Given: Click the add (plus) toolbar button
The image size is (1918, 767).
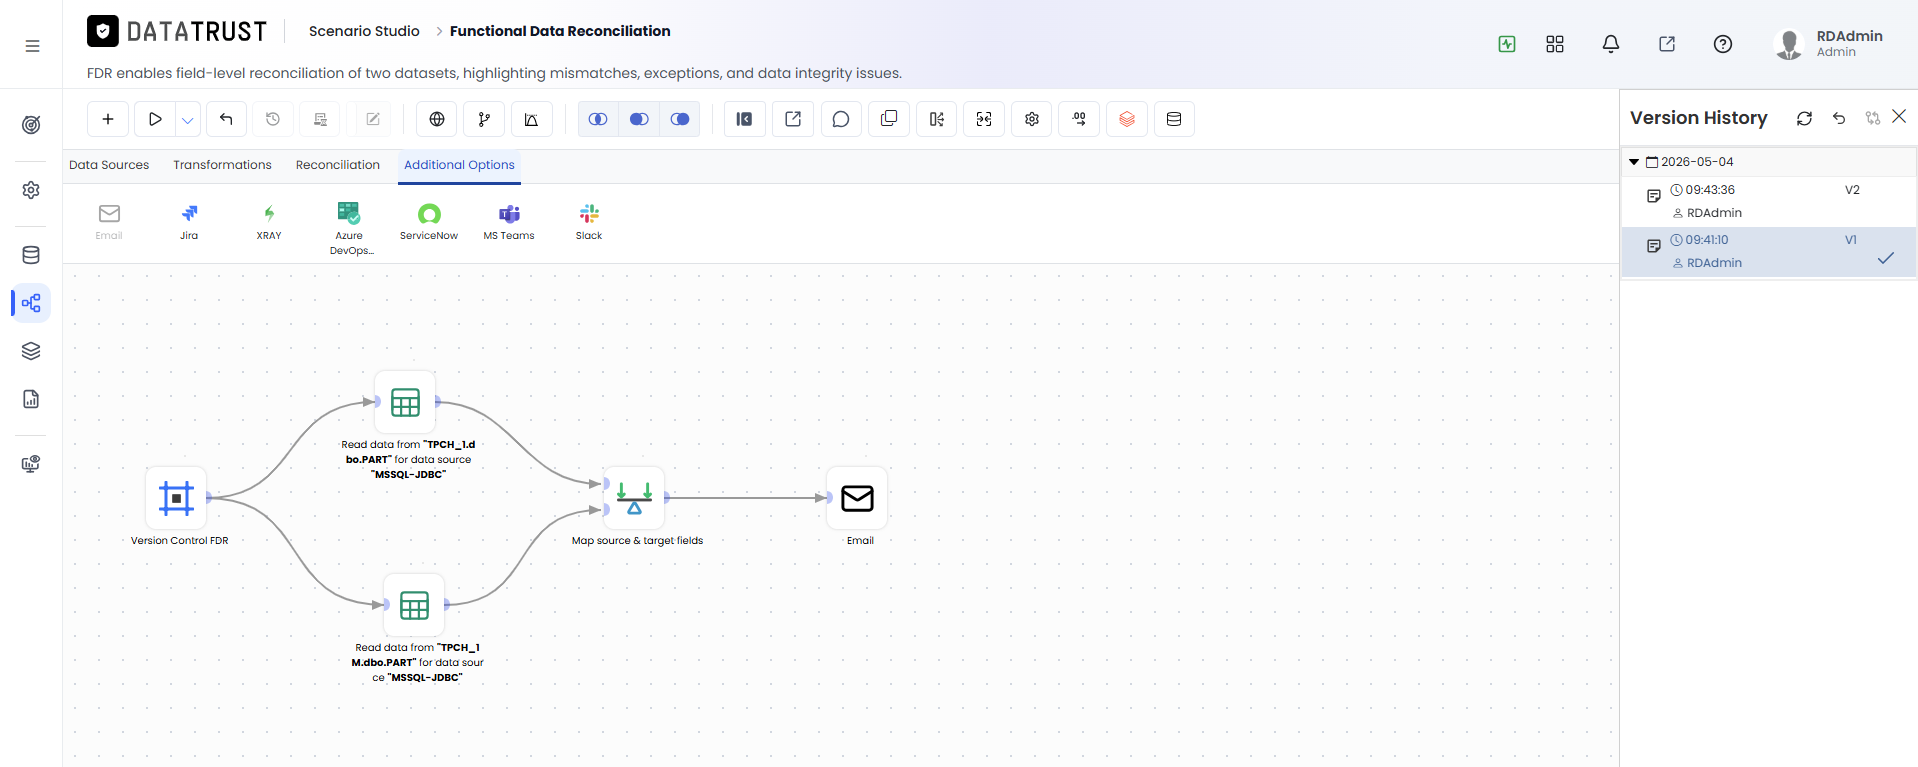Looking at the screenshot, I should [x=108, y=119].
